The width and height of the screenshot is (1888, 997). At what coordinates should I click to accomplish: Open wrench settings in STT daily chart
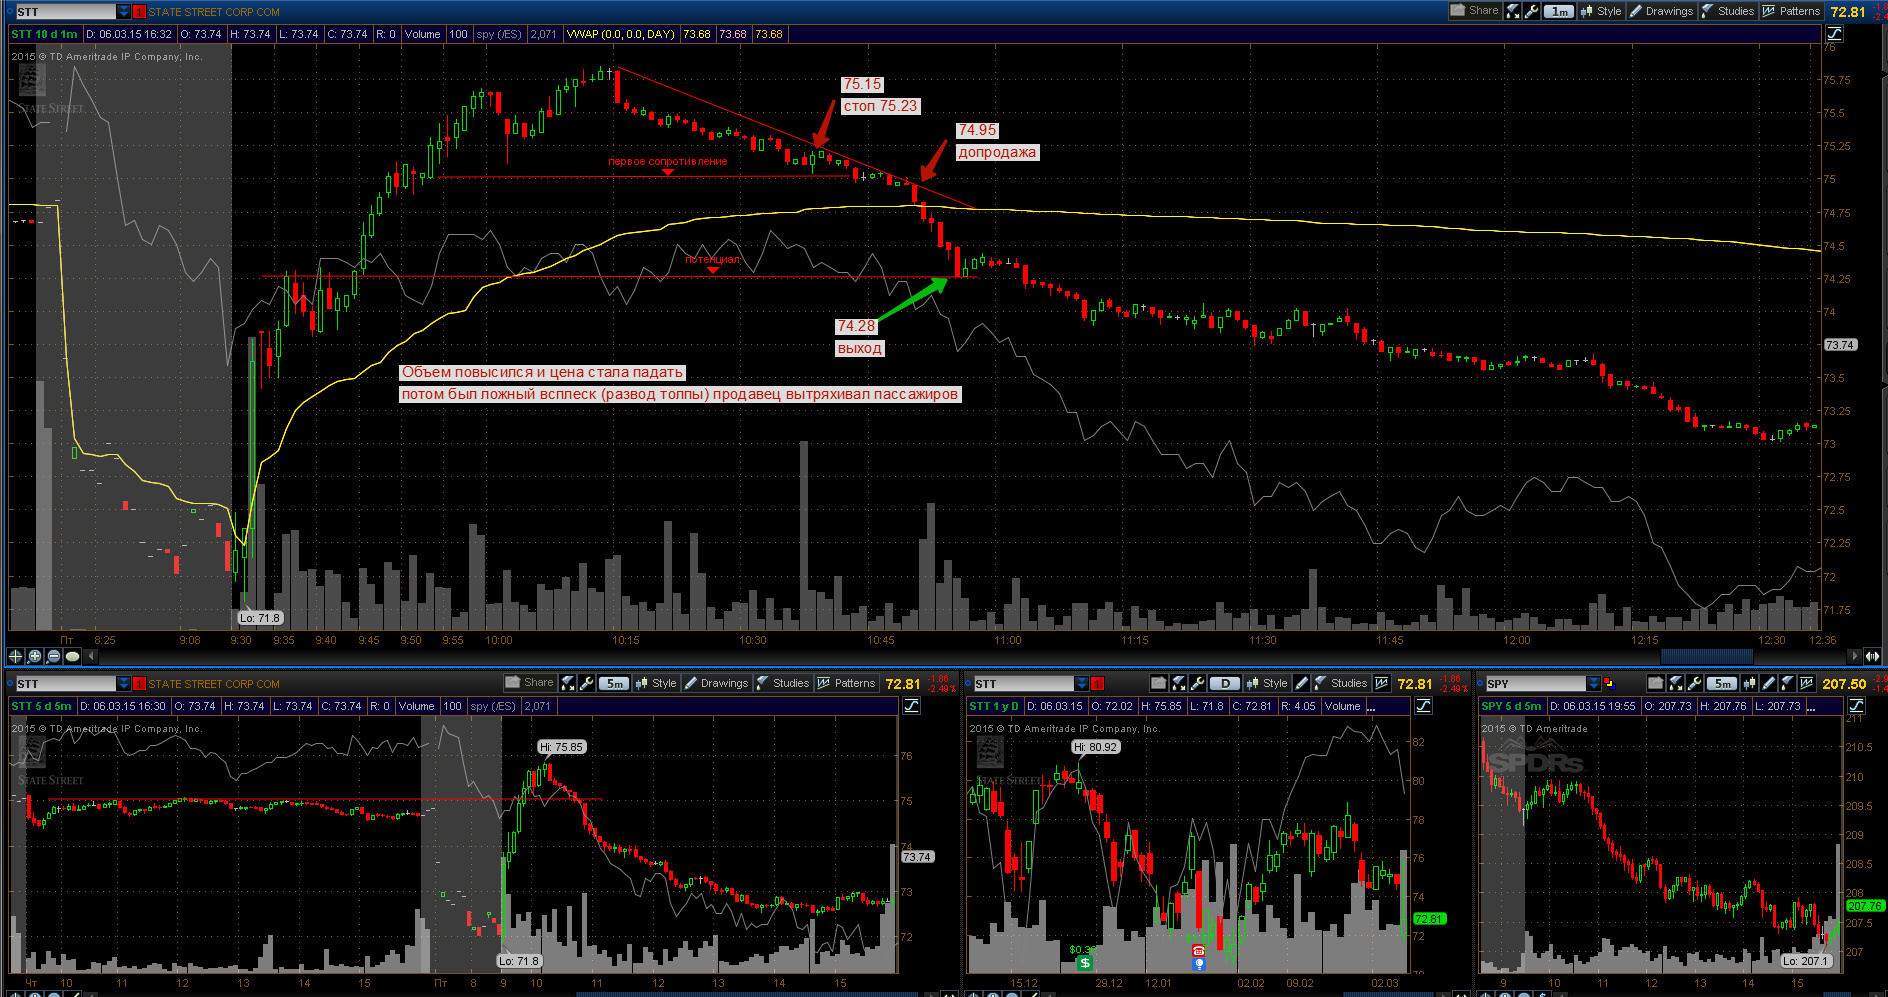[1197, 683]
